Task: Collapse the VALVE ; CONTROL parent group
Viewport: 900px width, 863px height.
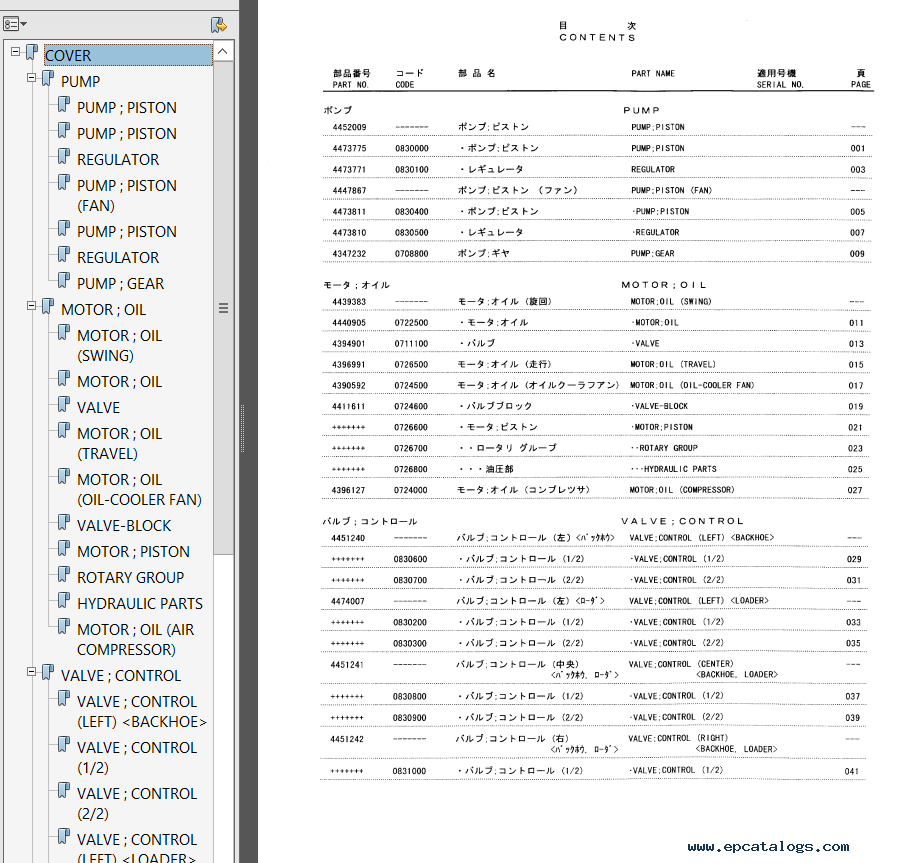Action: click(32, 672)
